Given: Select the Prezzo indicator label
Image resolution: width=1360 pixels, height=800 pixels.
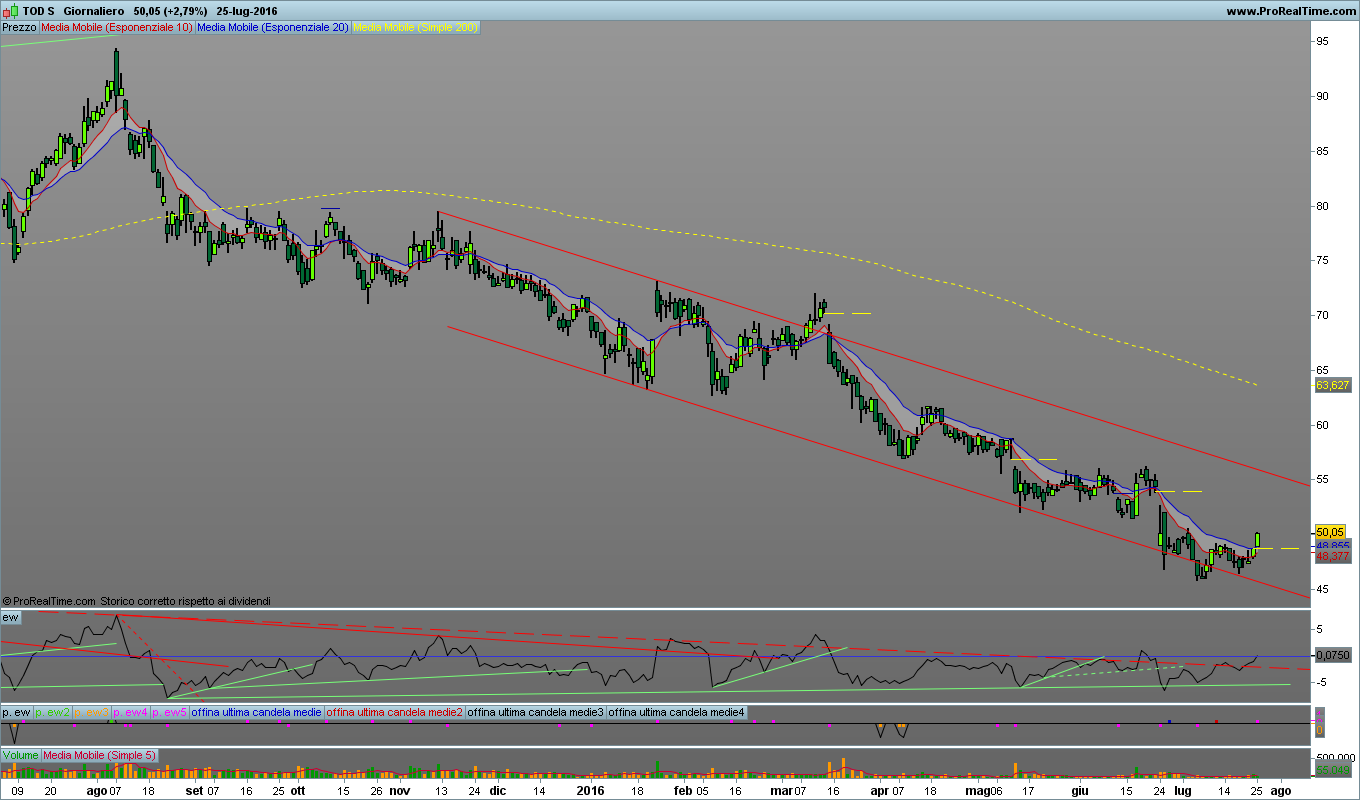Looking at the screenshot, I should click(19, 28).
